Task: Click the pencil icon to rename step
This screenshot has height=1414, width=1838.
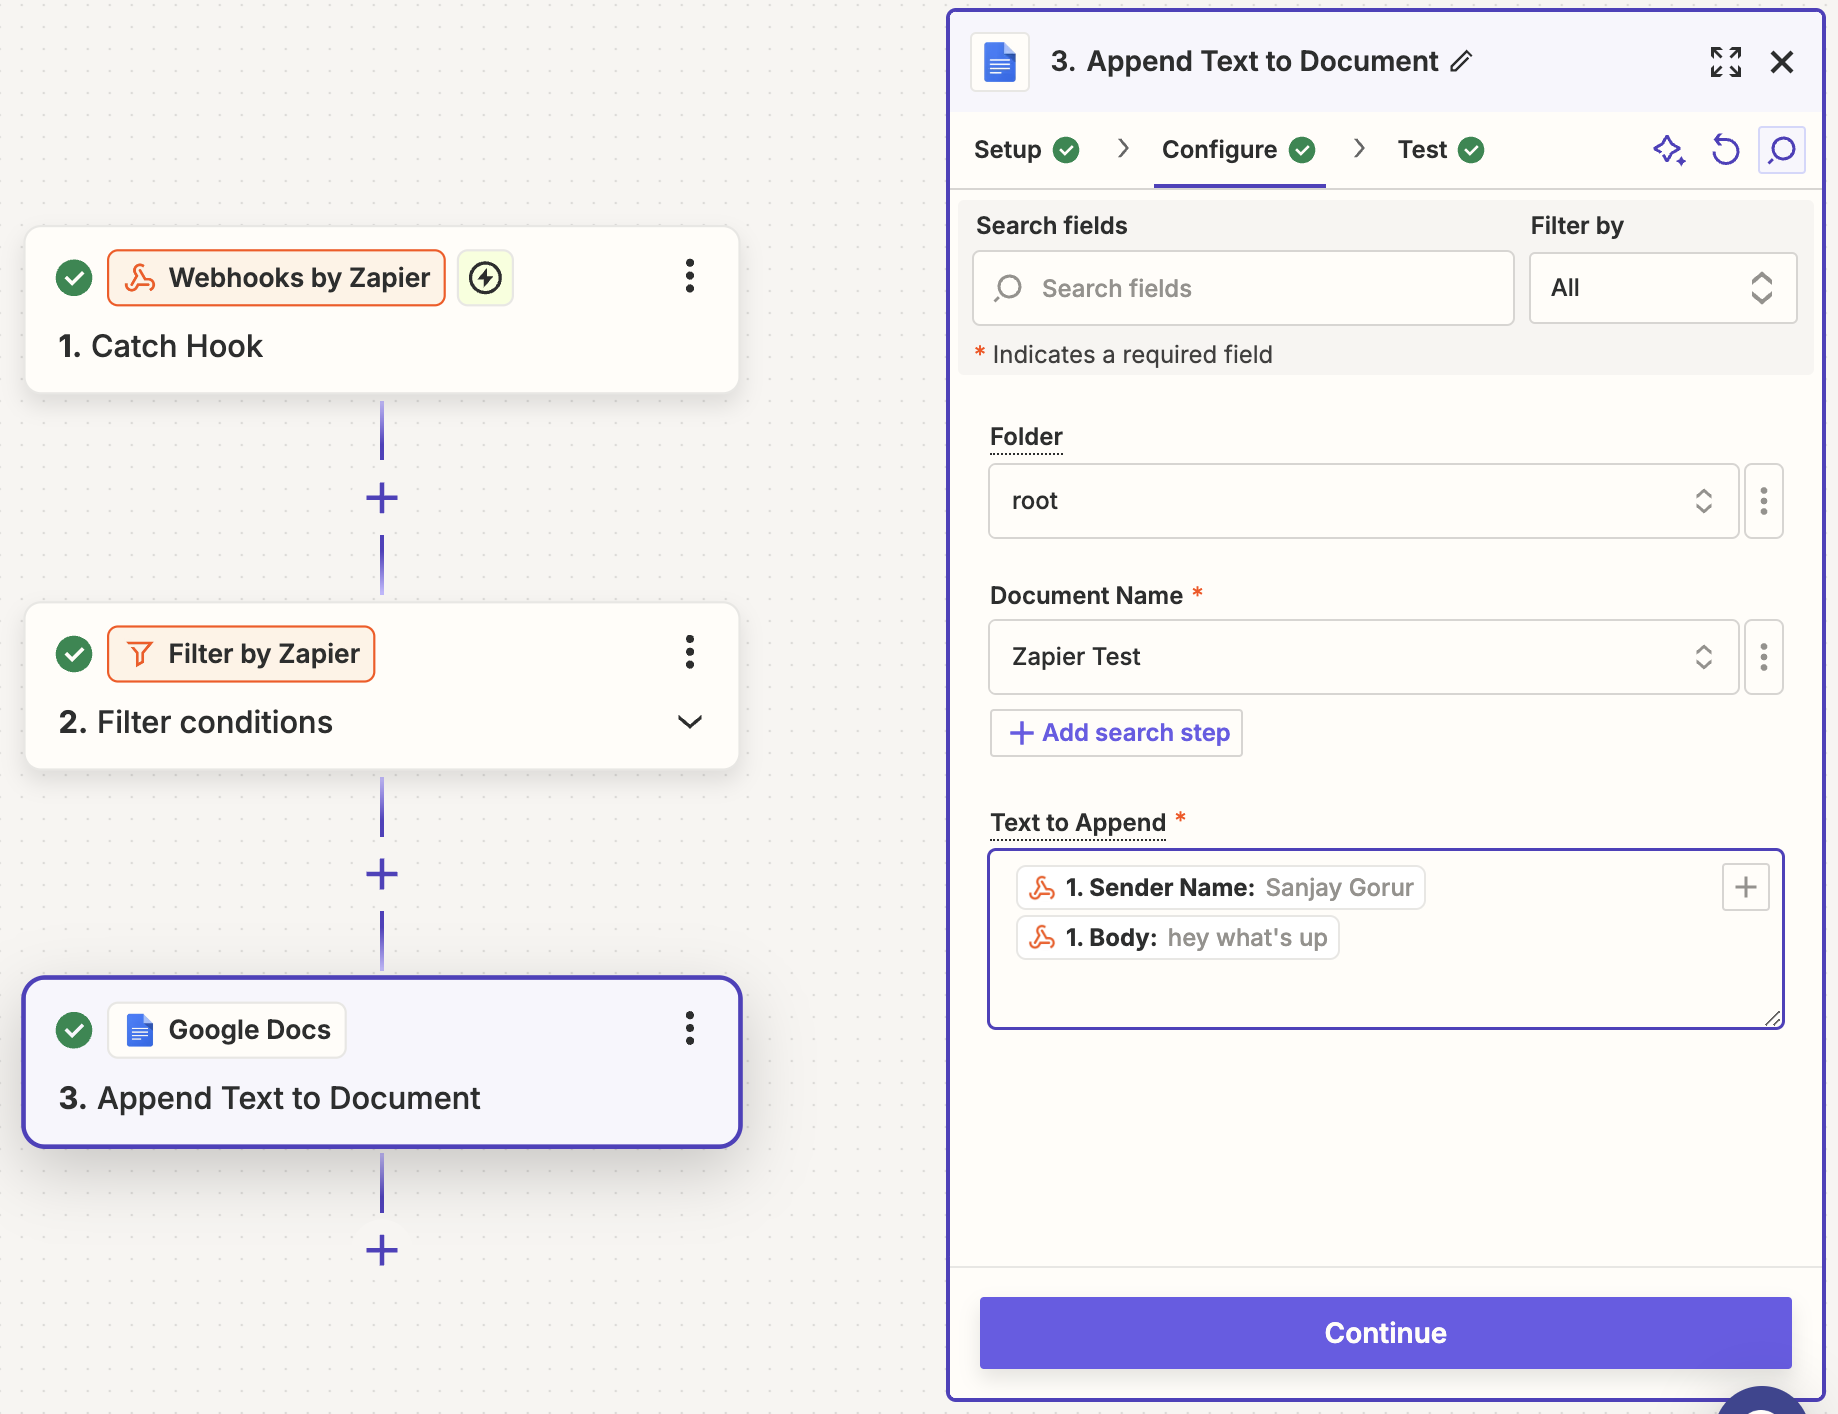Action: pos(1461,61)
